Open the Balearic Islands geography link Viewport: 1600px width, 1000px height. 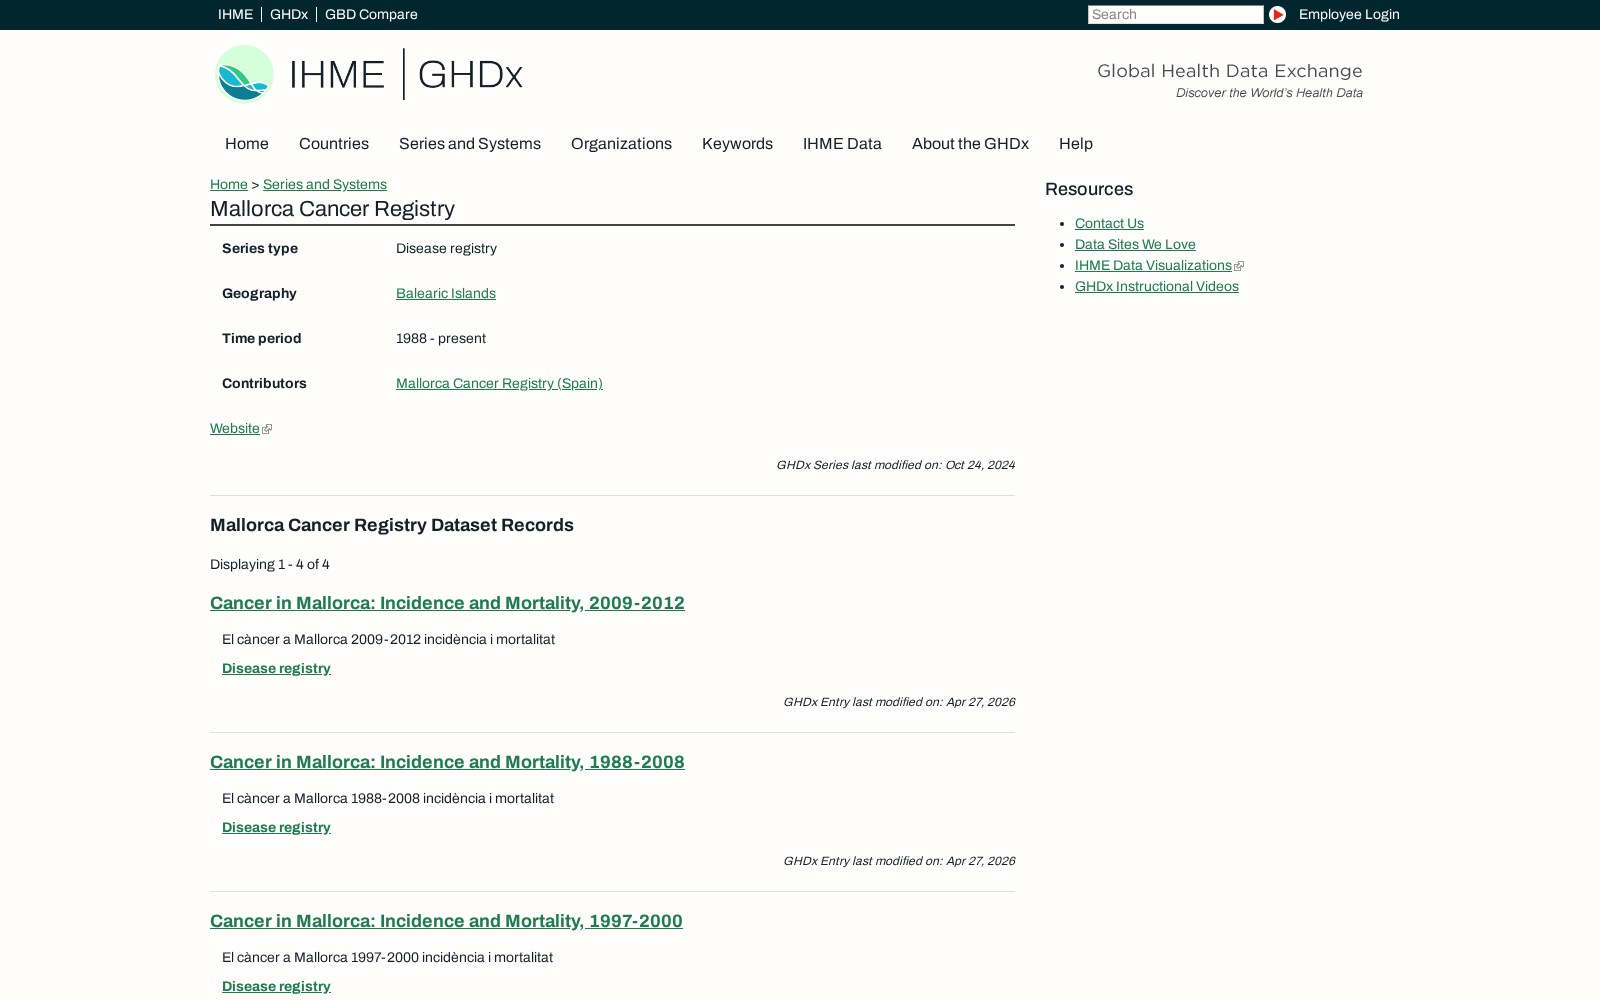click(x=446, y=294)
